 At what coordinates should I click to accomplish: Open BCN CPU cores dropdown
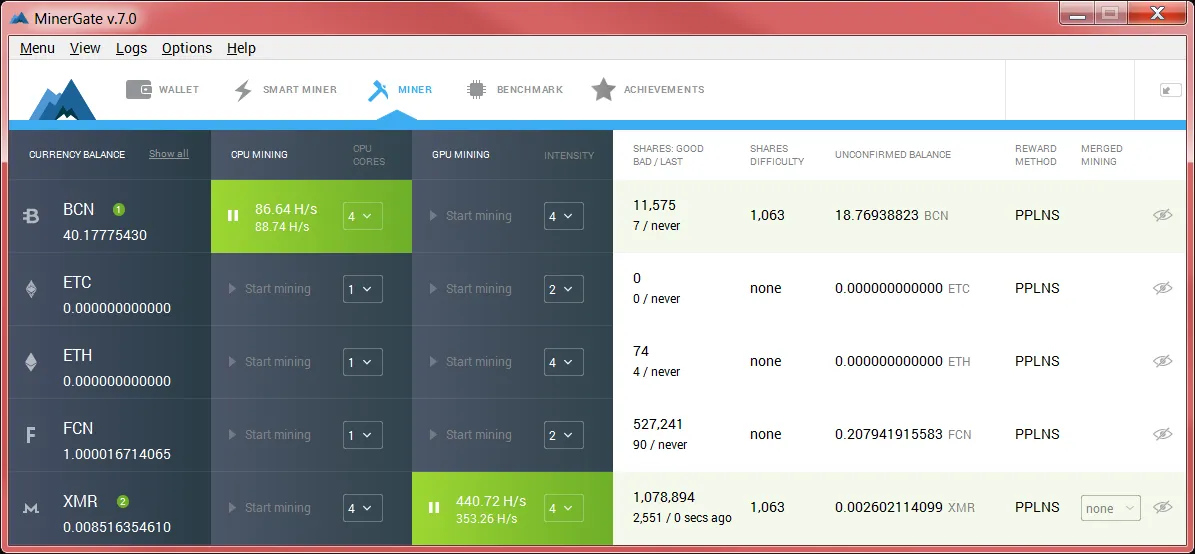pyautogui.click(x=363, y=216)
